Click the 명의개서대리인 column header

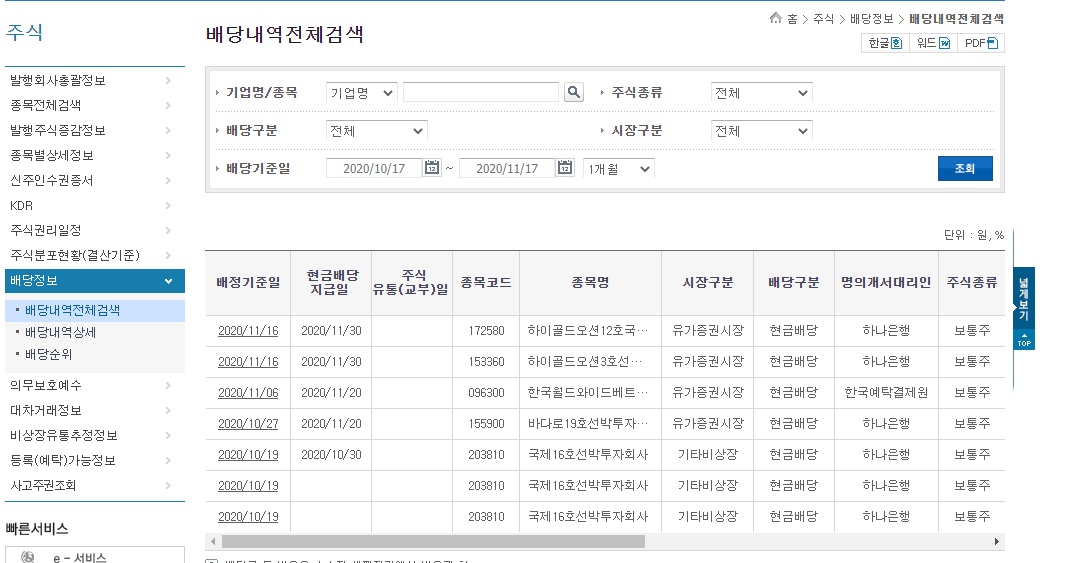[886, 283]
